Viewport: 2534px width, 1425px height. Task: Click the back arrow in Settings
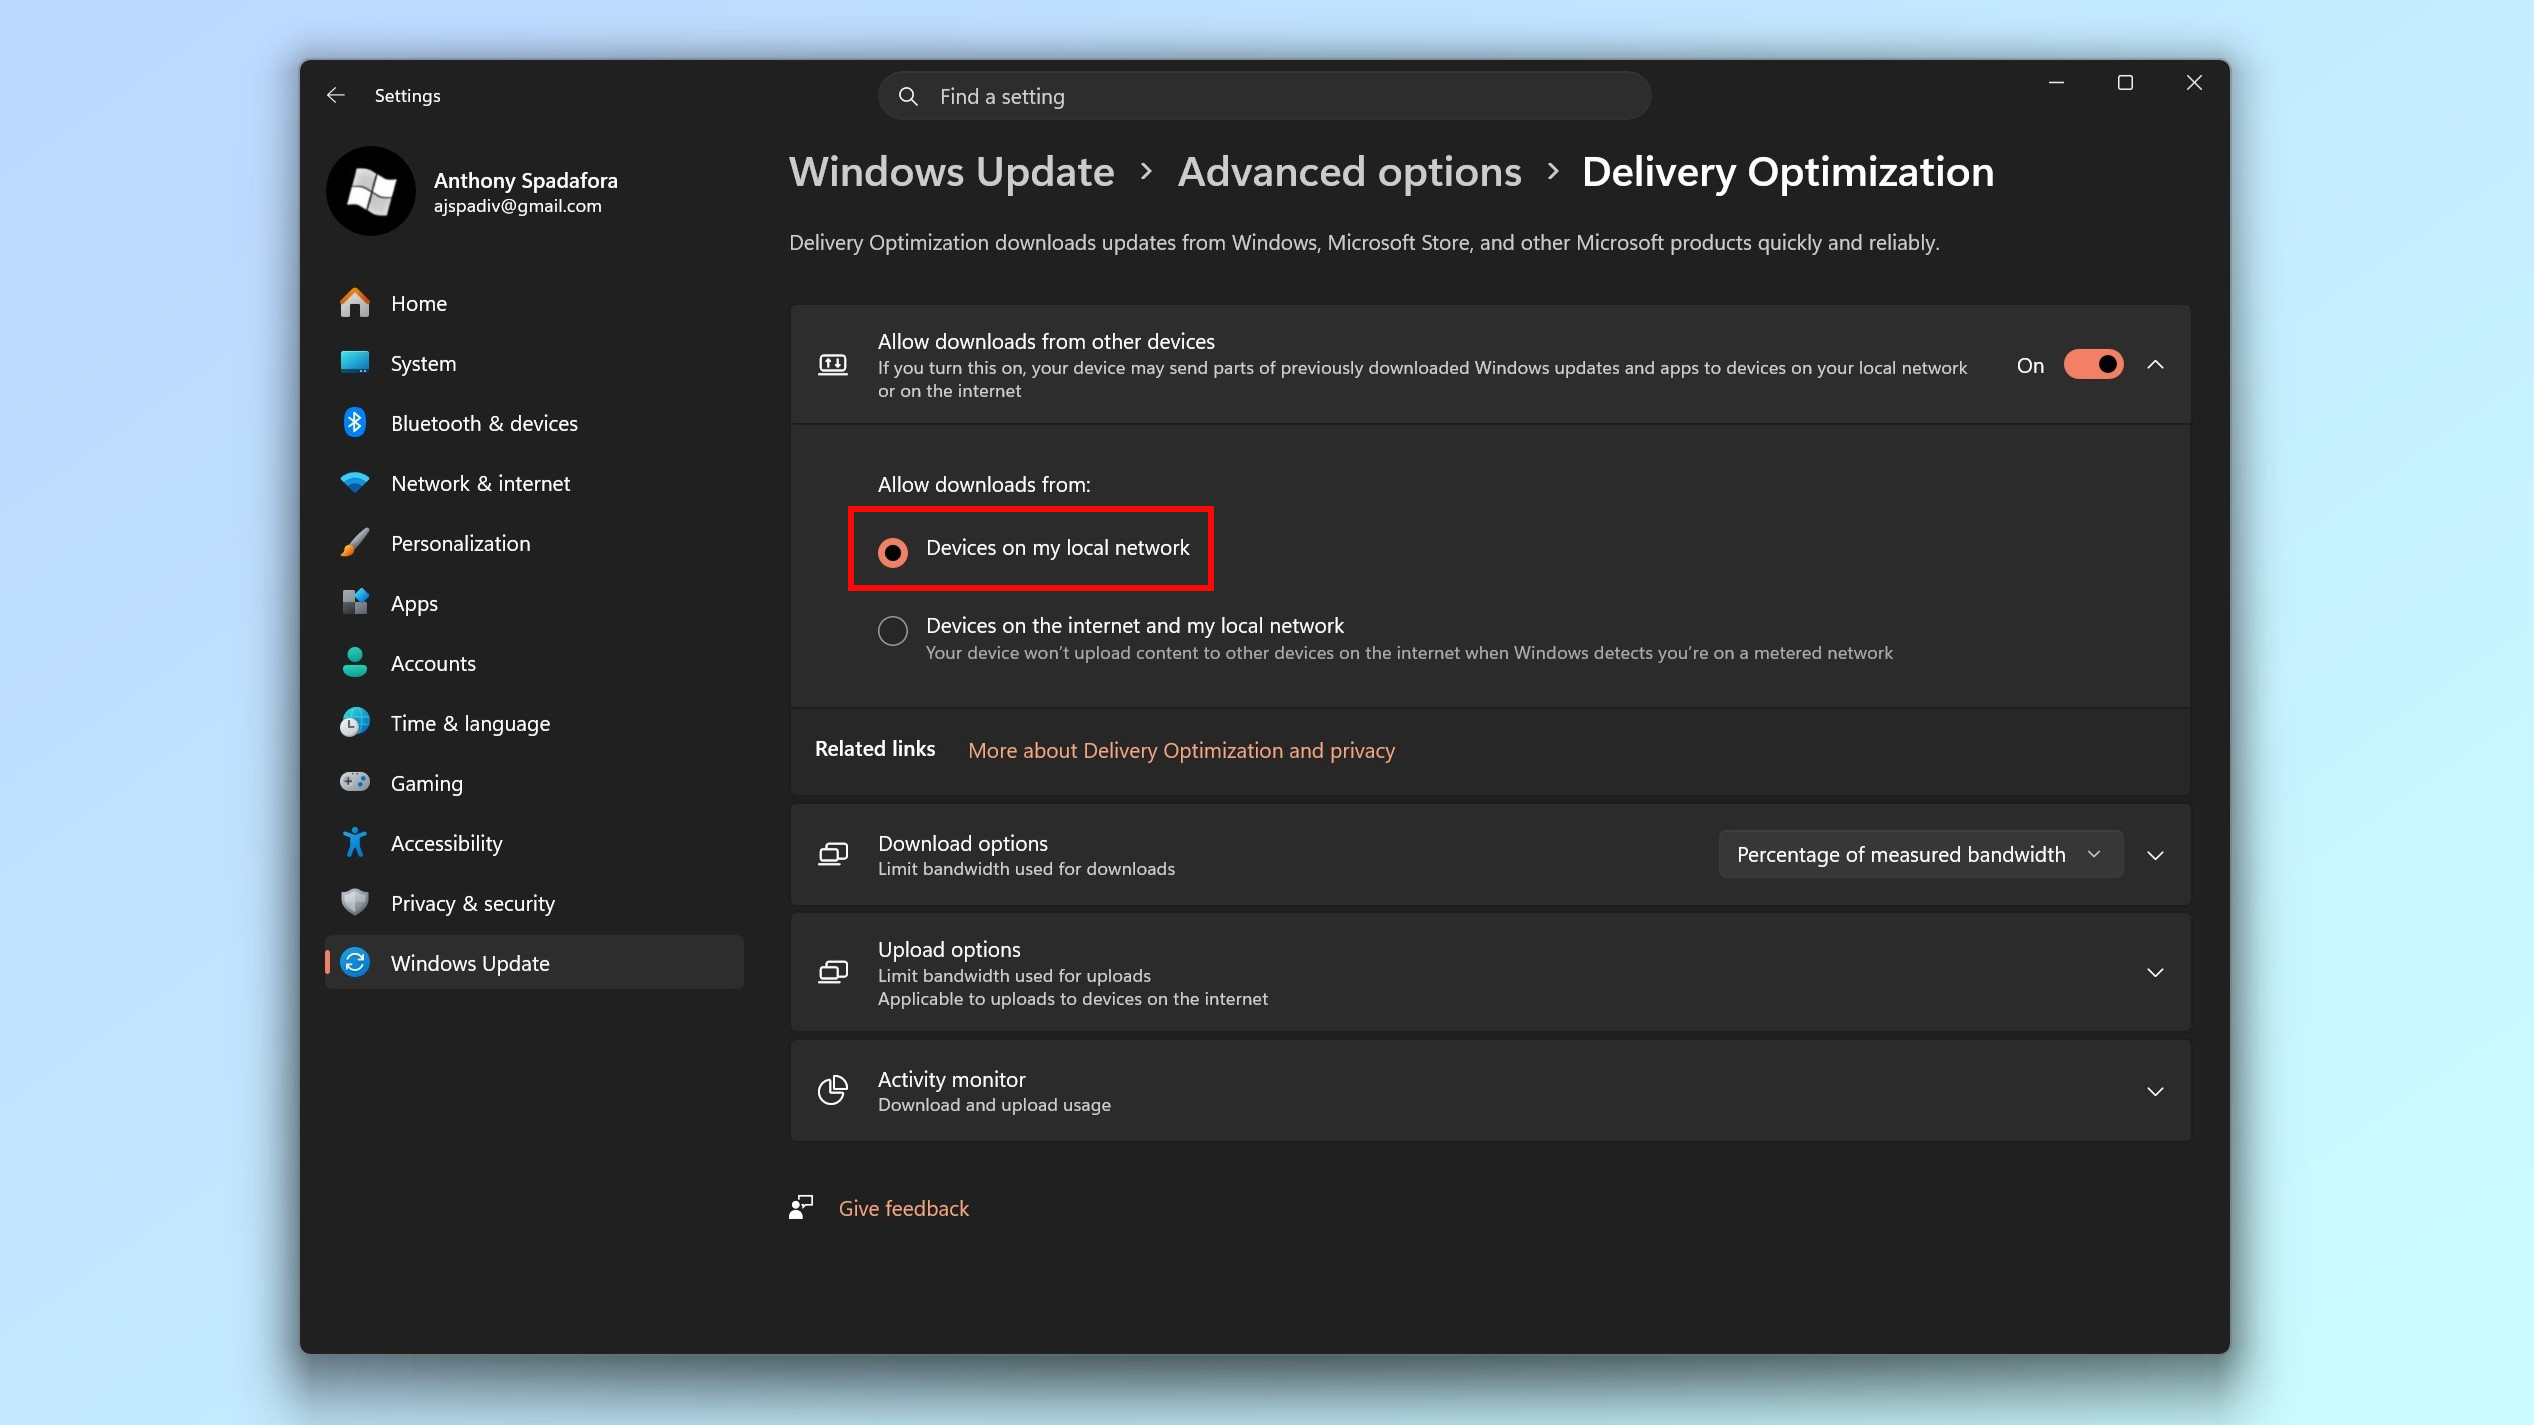(x=336, y=95)
